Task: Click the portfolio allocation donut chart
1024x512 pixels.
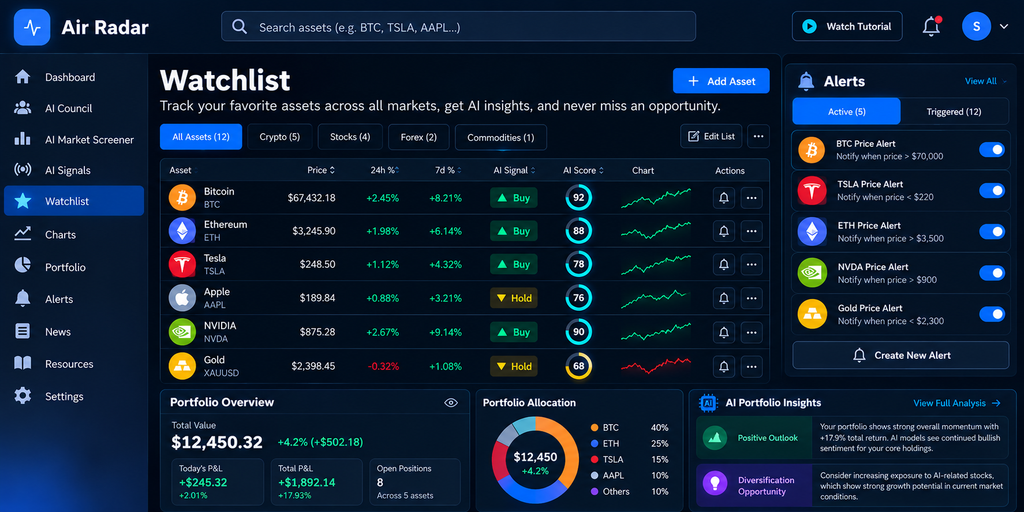Action: pos(535,461)
